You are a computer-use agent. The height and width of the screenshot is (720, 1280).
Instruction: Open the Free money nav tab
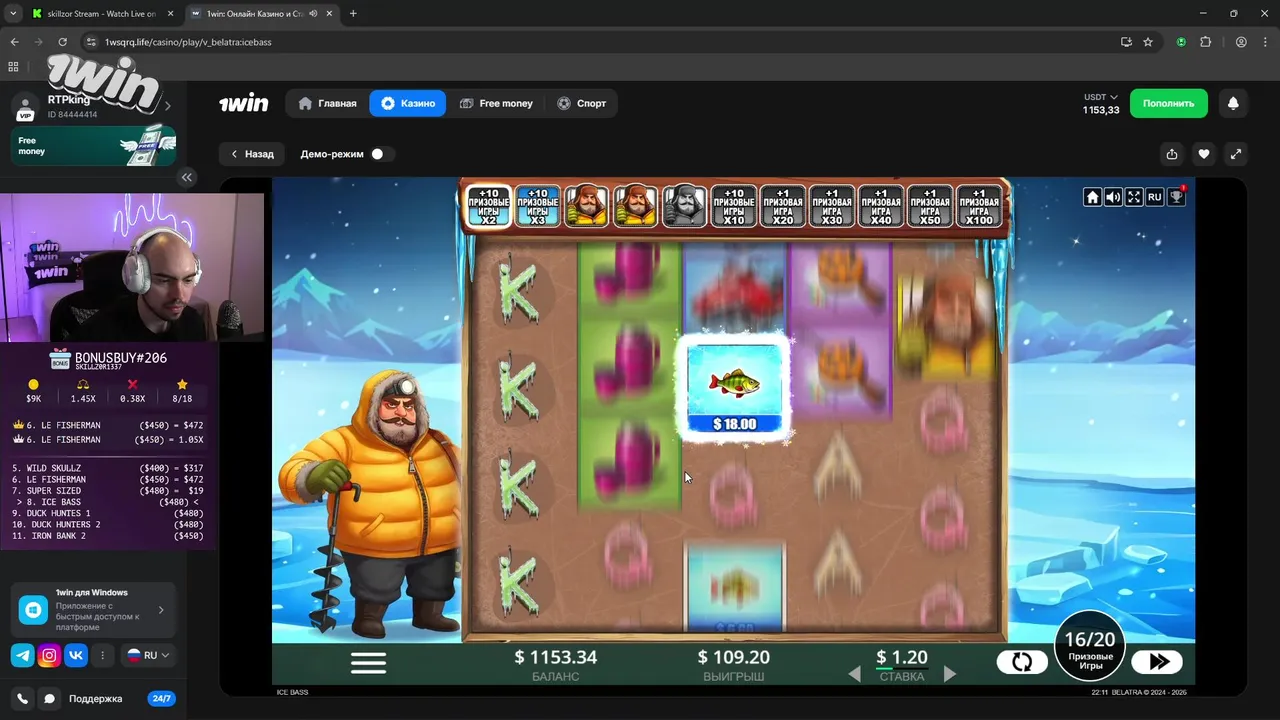click(x=496, y=103)
